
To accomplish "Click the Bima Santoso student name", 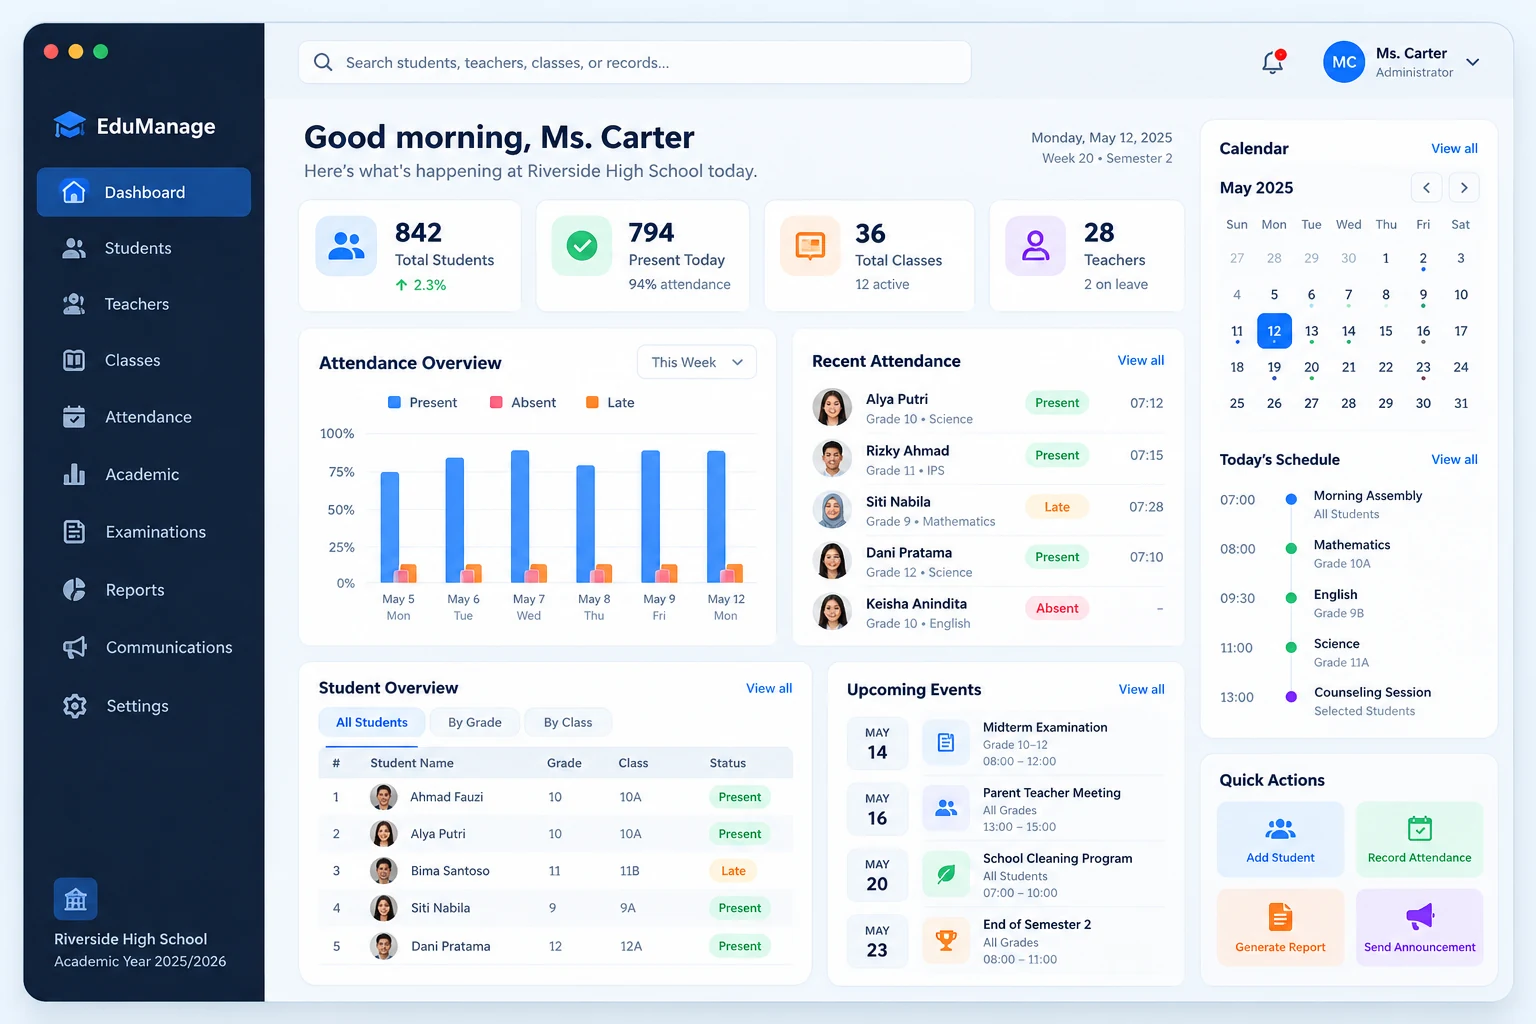I will click(450, 871).
